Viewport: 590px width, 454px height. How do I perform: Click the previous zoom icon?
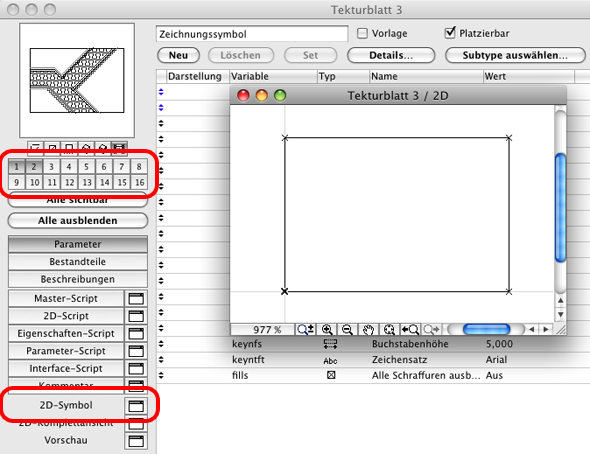point(410,330)
